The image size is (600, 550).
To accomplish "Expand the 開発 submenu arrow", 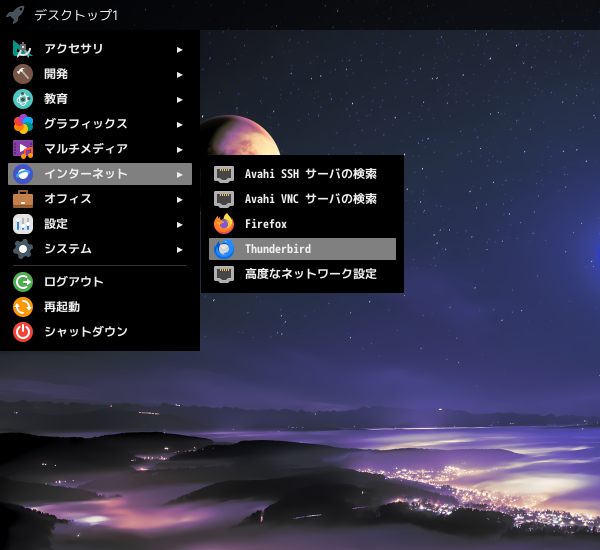I will (179, 75).
